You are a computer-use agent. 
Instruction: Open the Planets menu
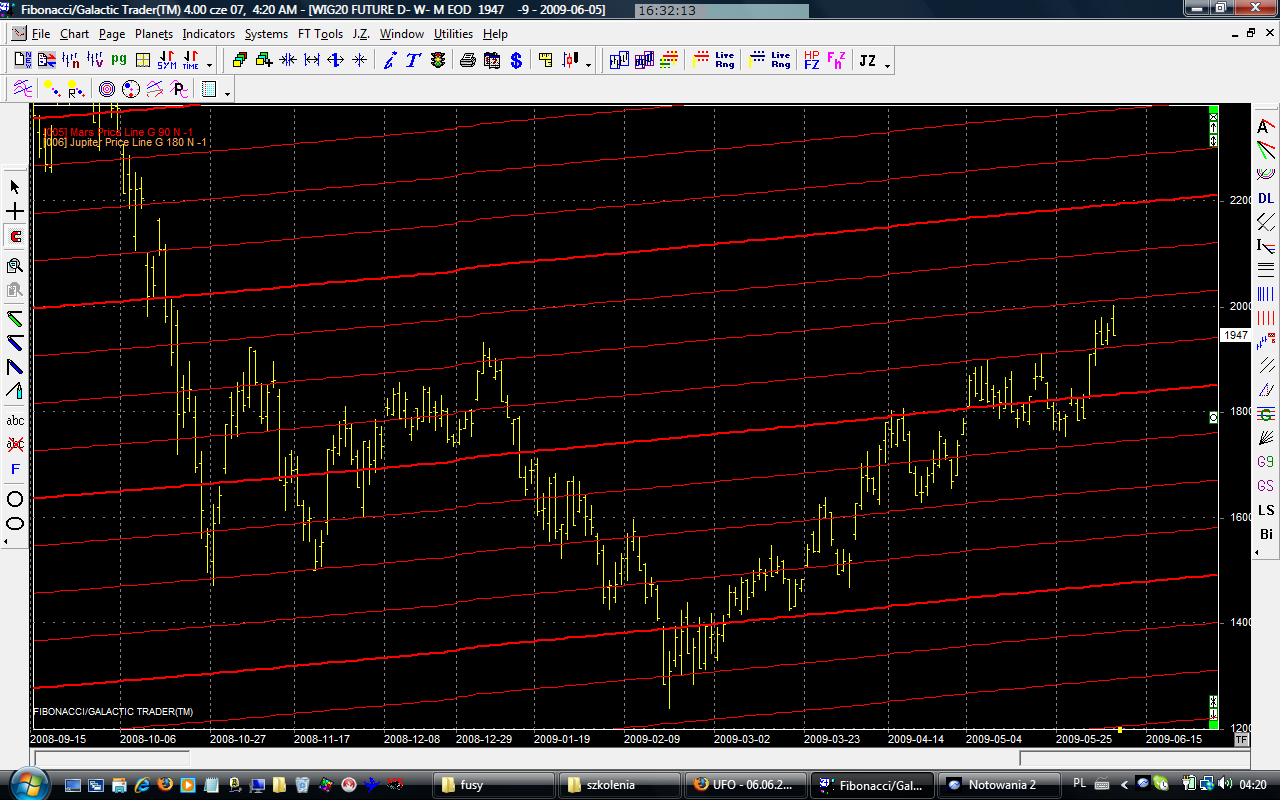click(x=154, y=34)
